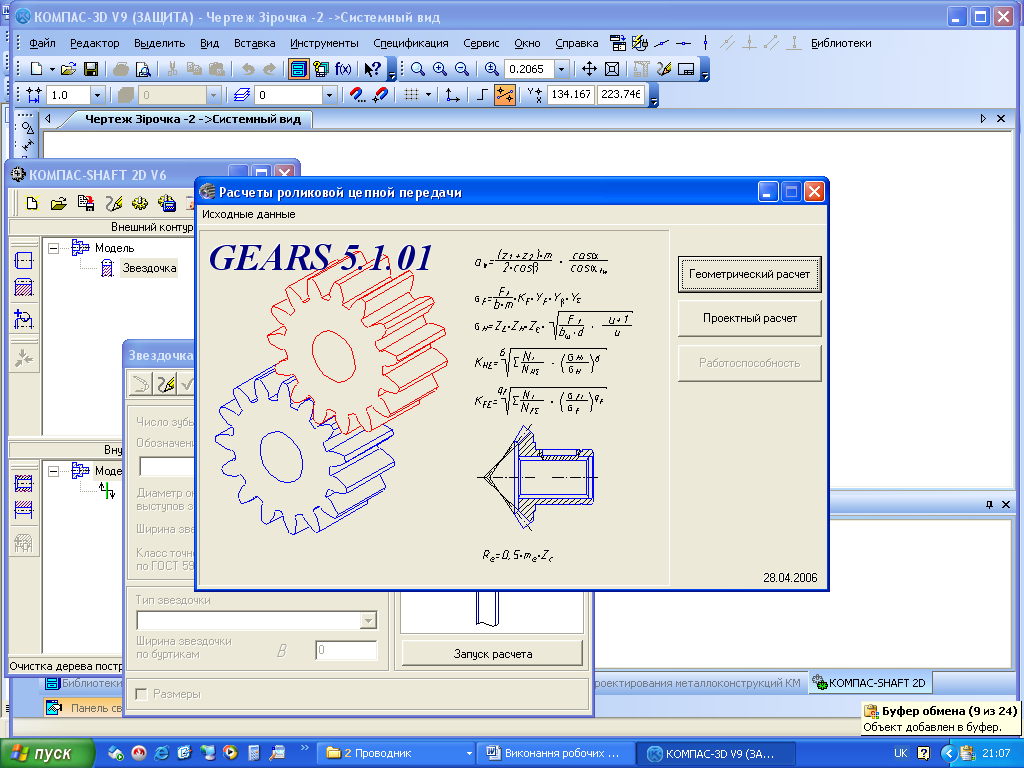The width and height of the screenshot is (1024, 768).
Task: Open the Редактор menu
Action: click(x=95, y=43)
